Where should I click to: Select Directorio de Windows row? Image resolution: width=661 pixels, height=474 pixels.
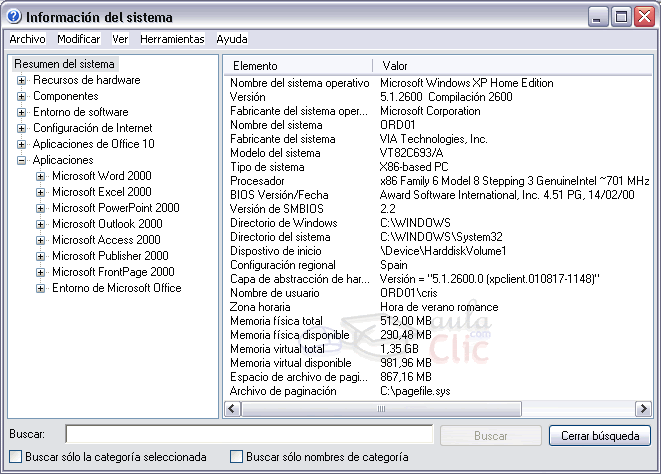[x=438, y=223]
